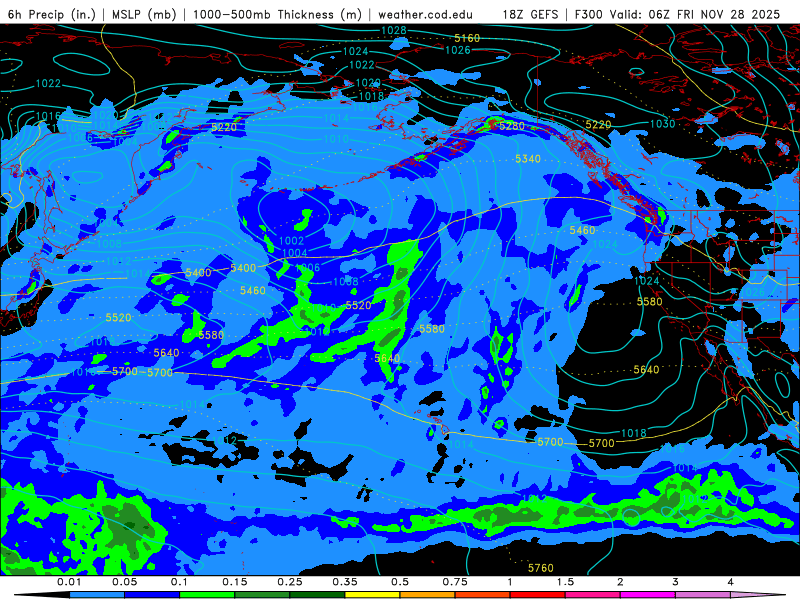This screenshot has width=800, height=600.
Task: Click the '6h Precip (in.)' header text
Action: (x=51, y=14)
